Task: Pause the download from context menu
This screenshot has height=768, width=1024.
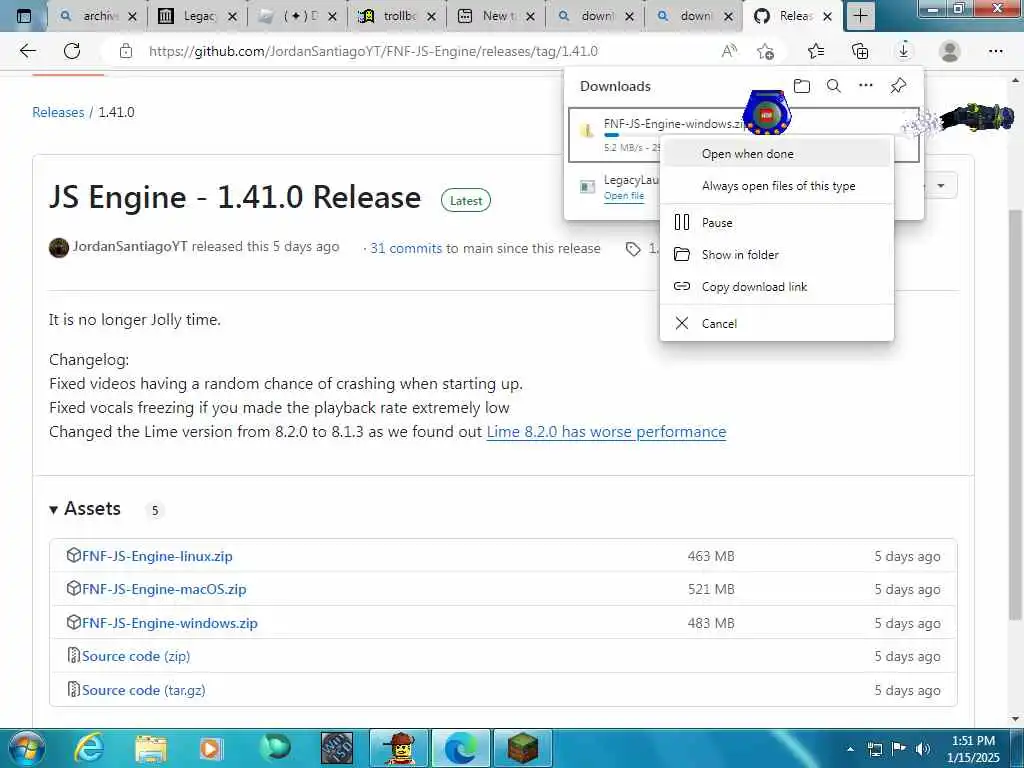Action: tap(776, 222)
